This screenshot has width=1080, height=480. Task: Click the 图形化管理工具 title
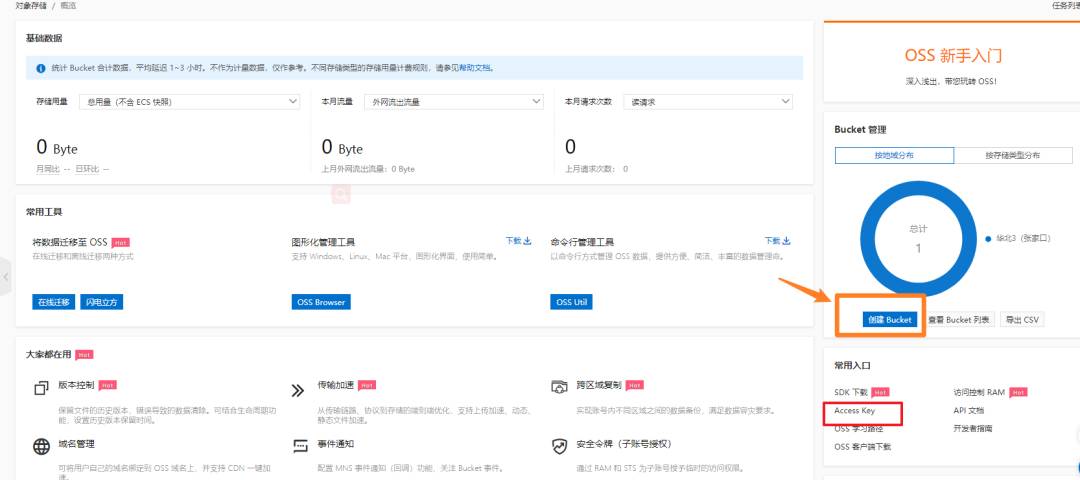coord(323,242)
